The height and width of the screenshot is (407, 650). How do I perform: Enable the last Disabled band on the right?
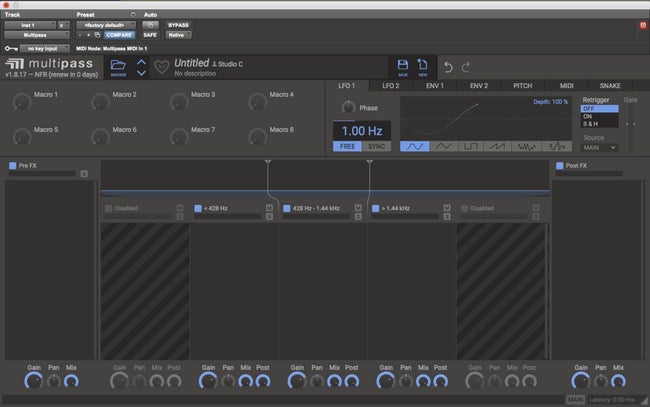tap(464, 208)
